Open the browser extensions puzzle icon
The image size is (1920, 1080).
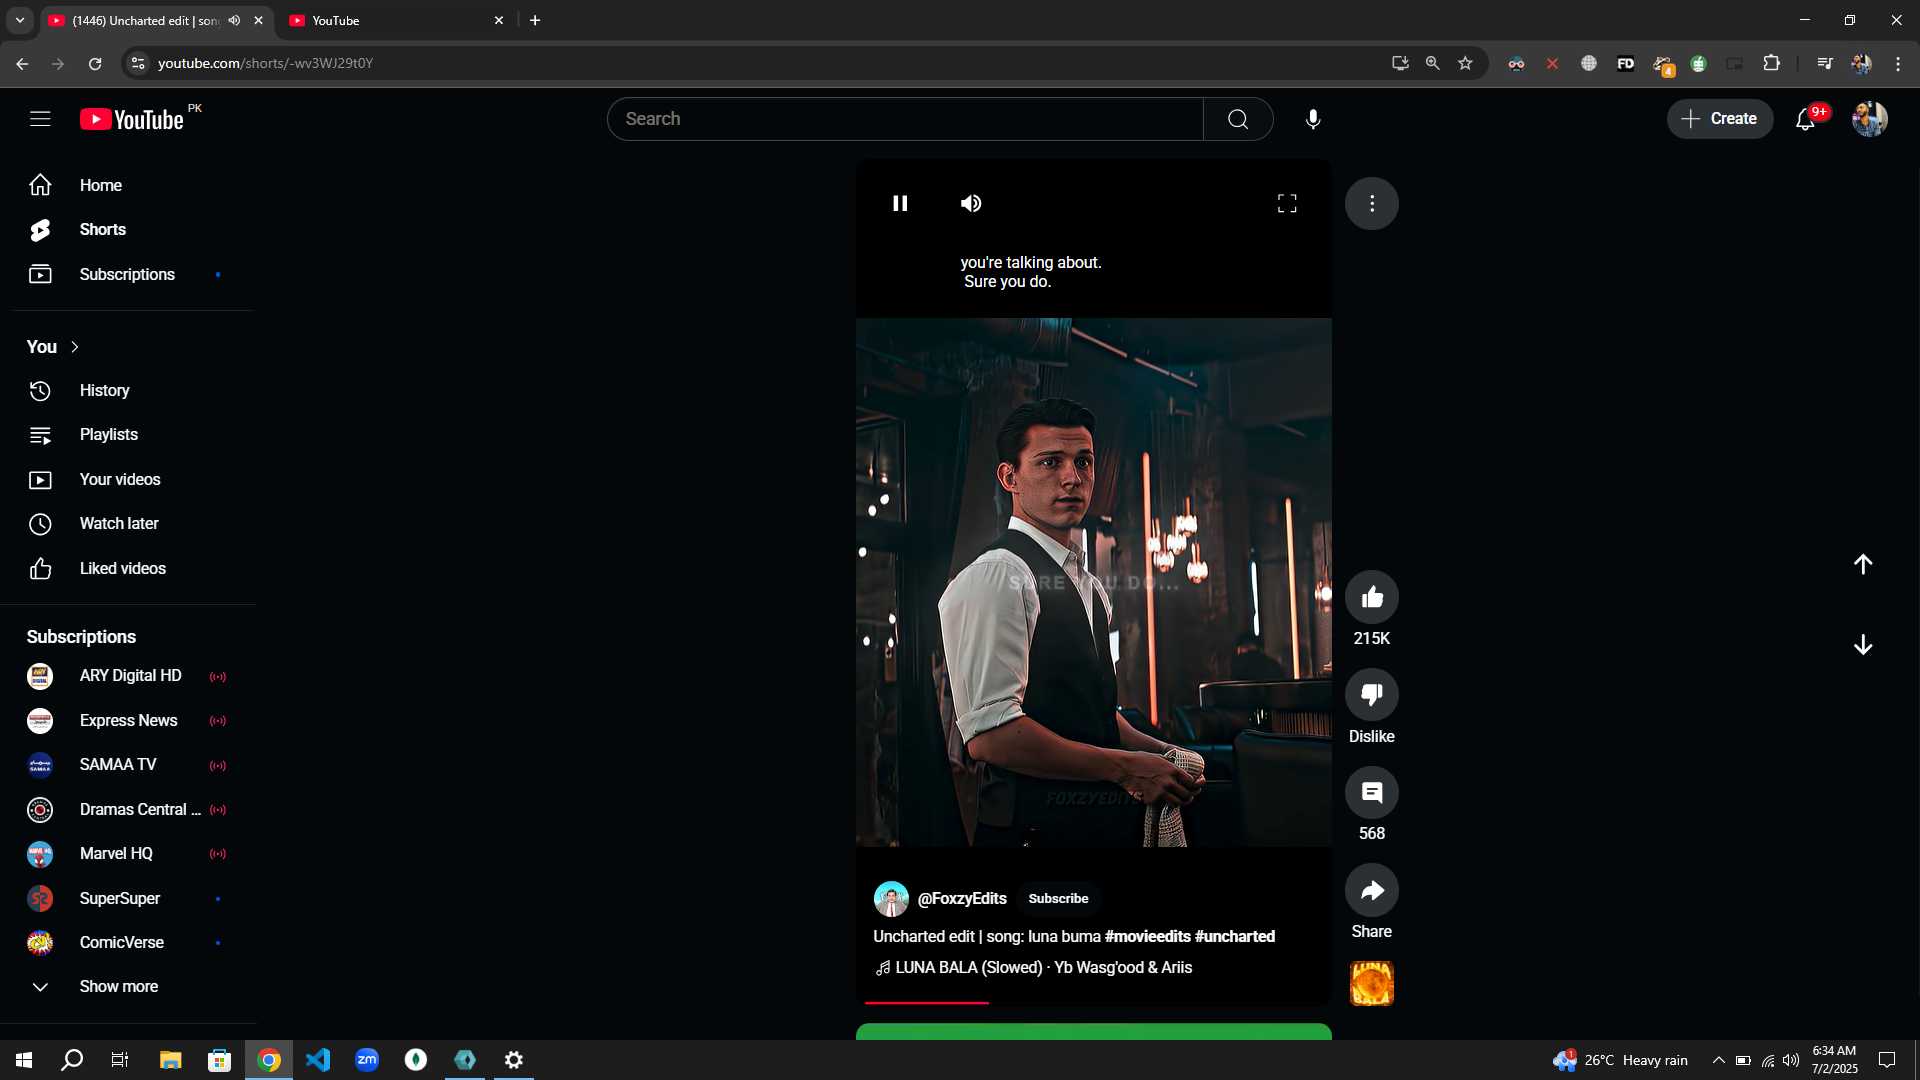point(1771,63)
